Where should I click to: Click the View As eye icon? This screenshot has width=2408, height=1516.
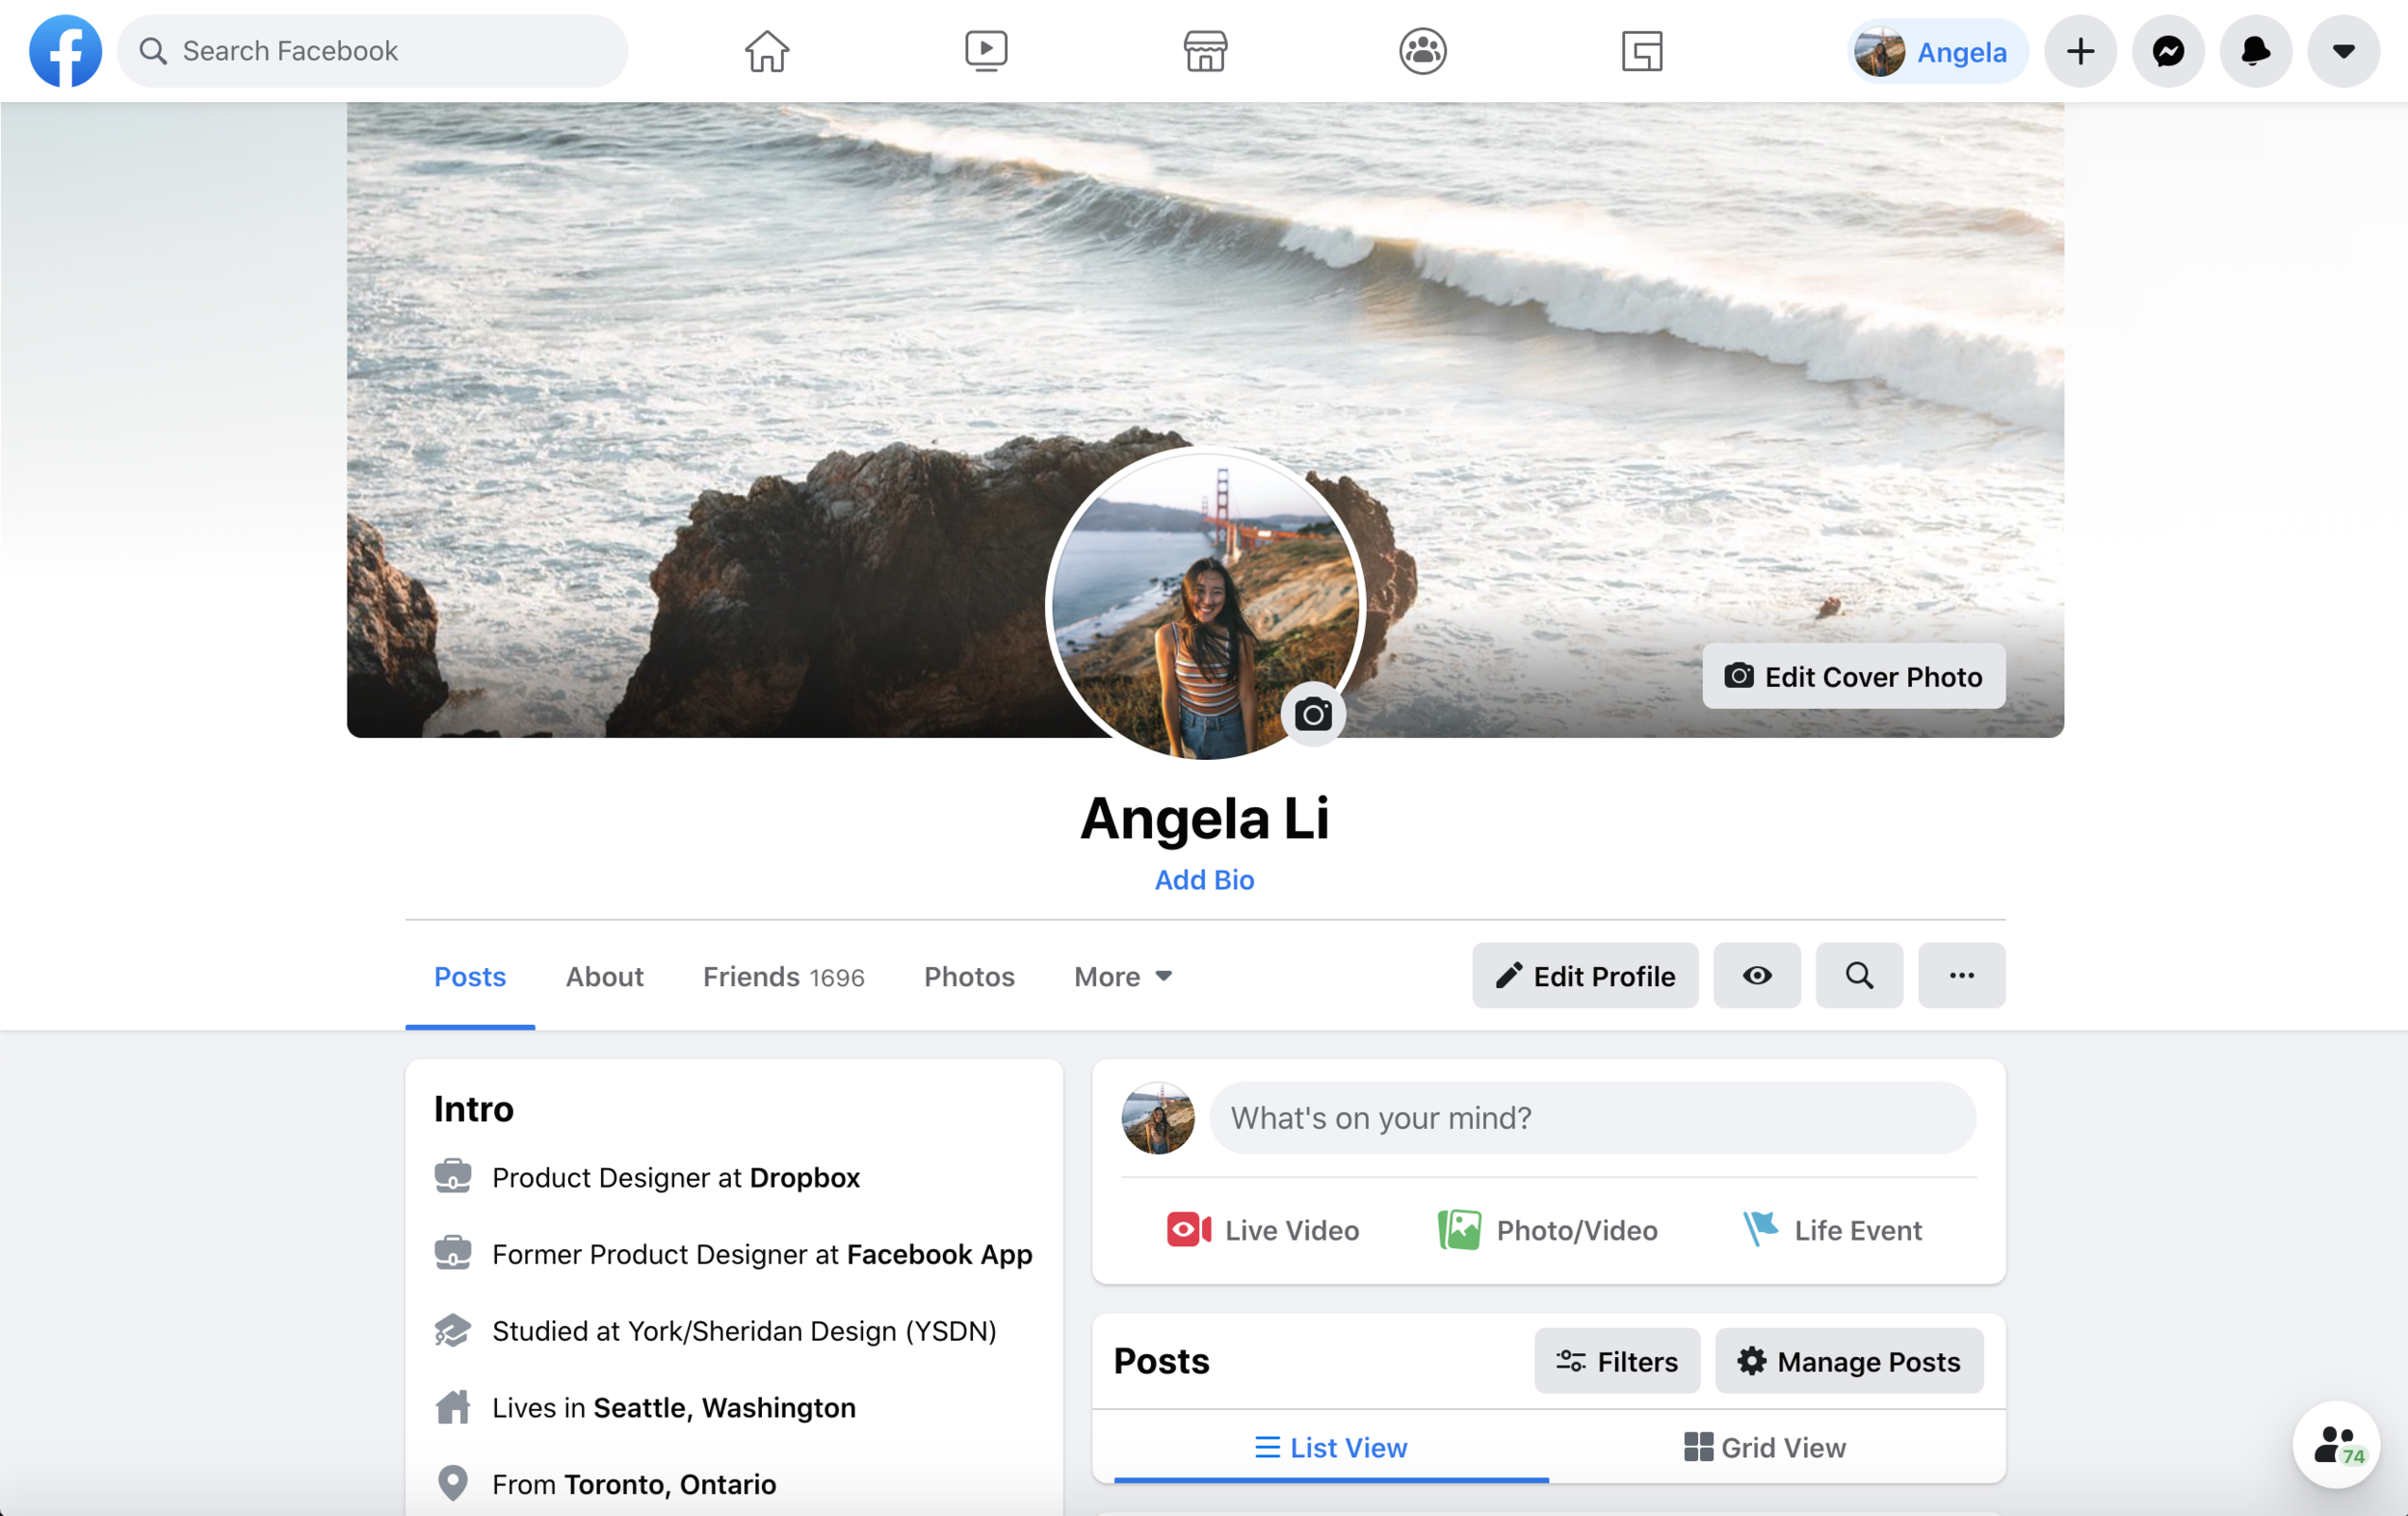pyautogui.click(x=1757, y=975)
